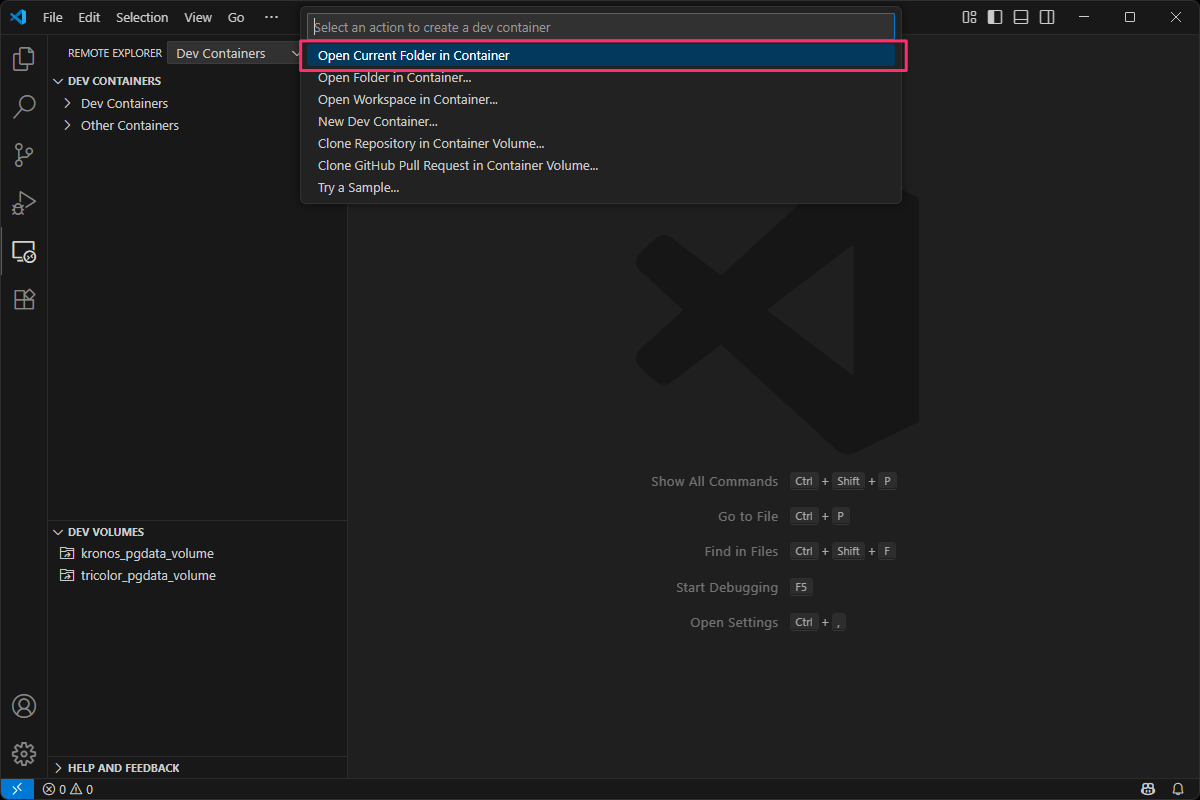Click the Start Debugging label
Image resolution: width=1200 pixels, height=800 pixels.
pyautogui.click(x=727, y=587)
